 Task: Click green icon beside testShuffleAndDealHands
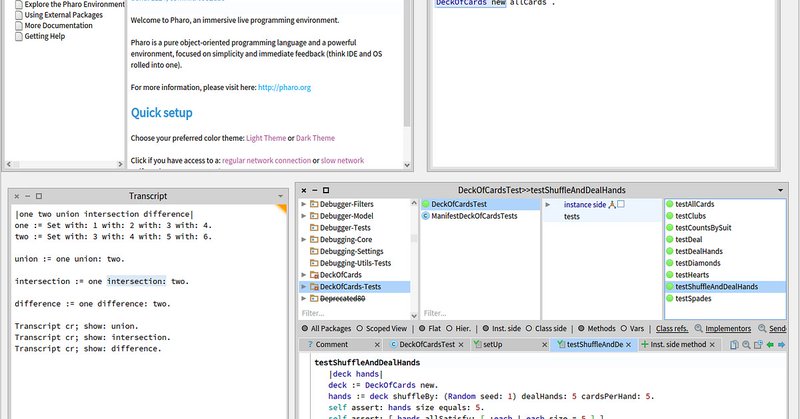tap(670, 287)
